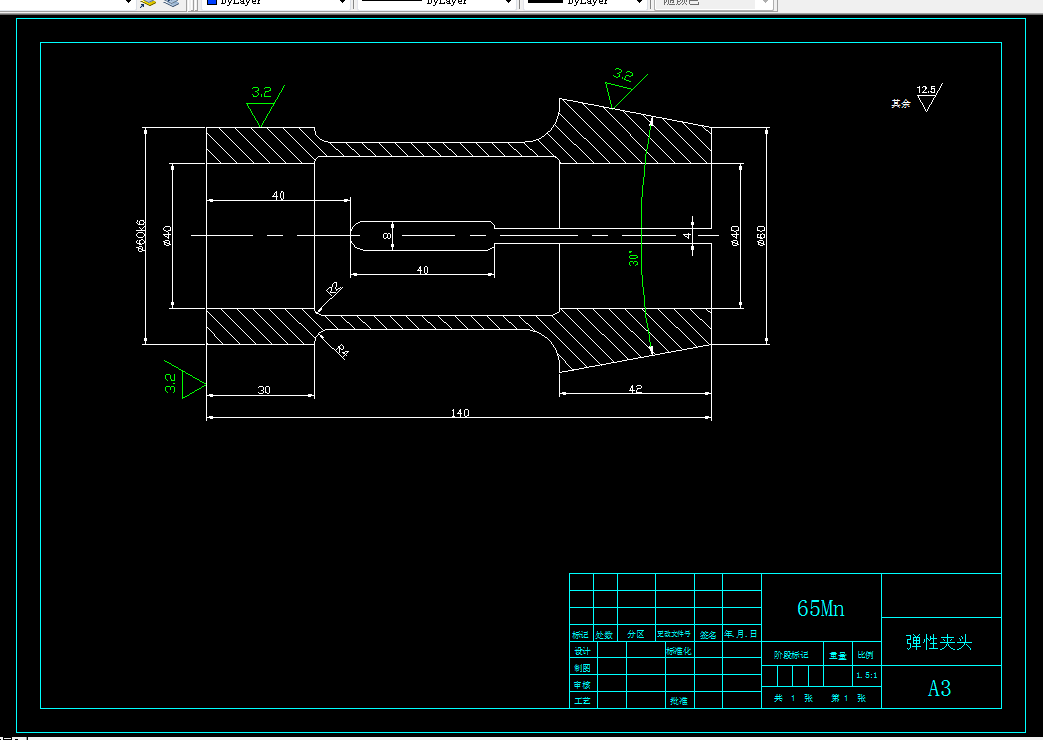Image resolution: width=1043 pixels, height=740 pixels.
Task: Select the 审核 row label
Action: [x=582, y=684]
